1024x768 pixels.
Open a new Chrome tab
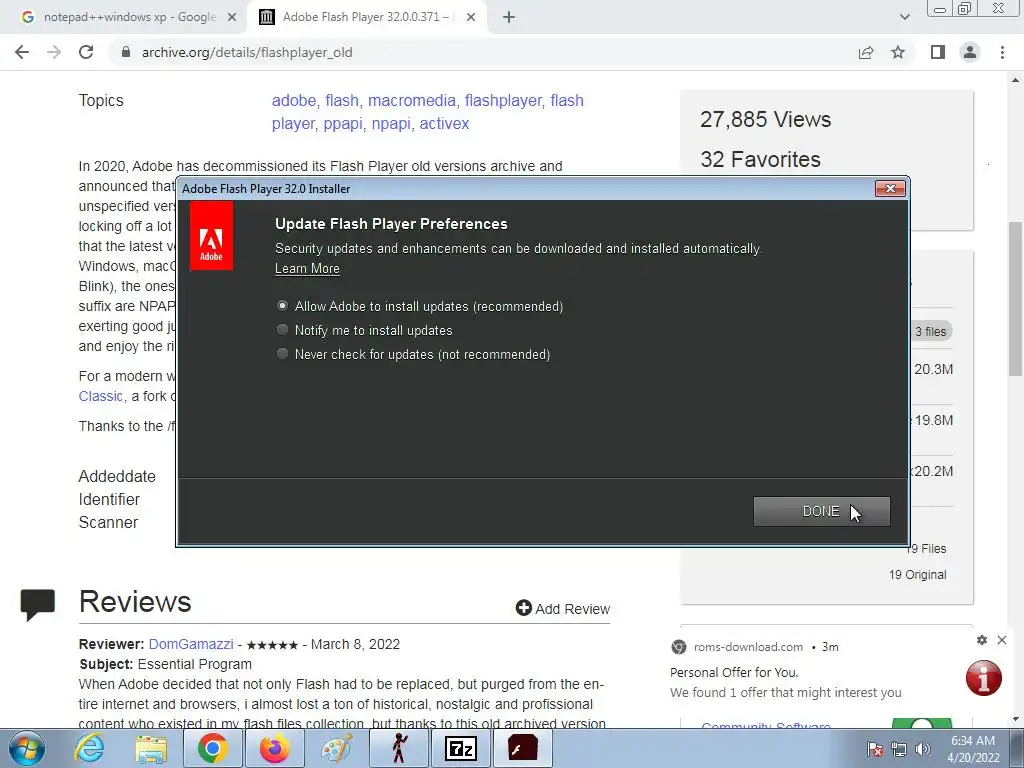coord(509,17)
